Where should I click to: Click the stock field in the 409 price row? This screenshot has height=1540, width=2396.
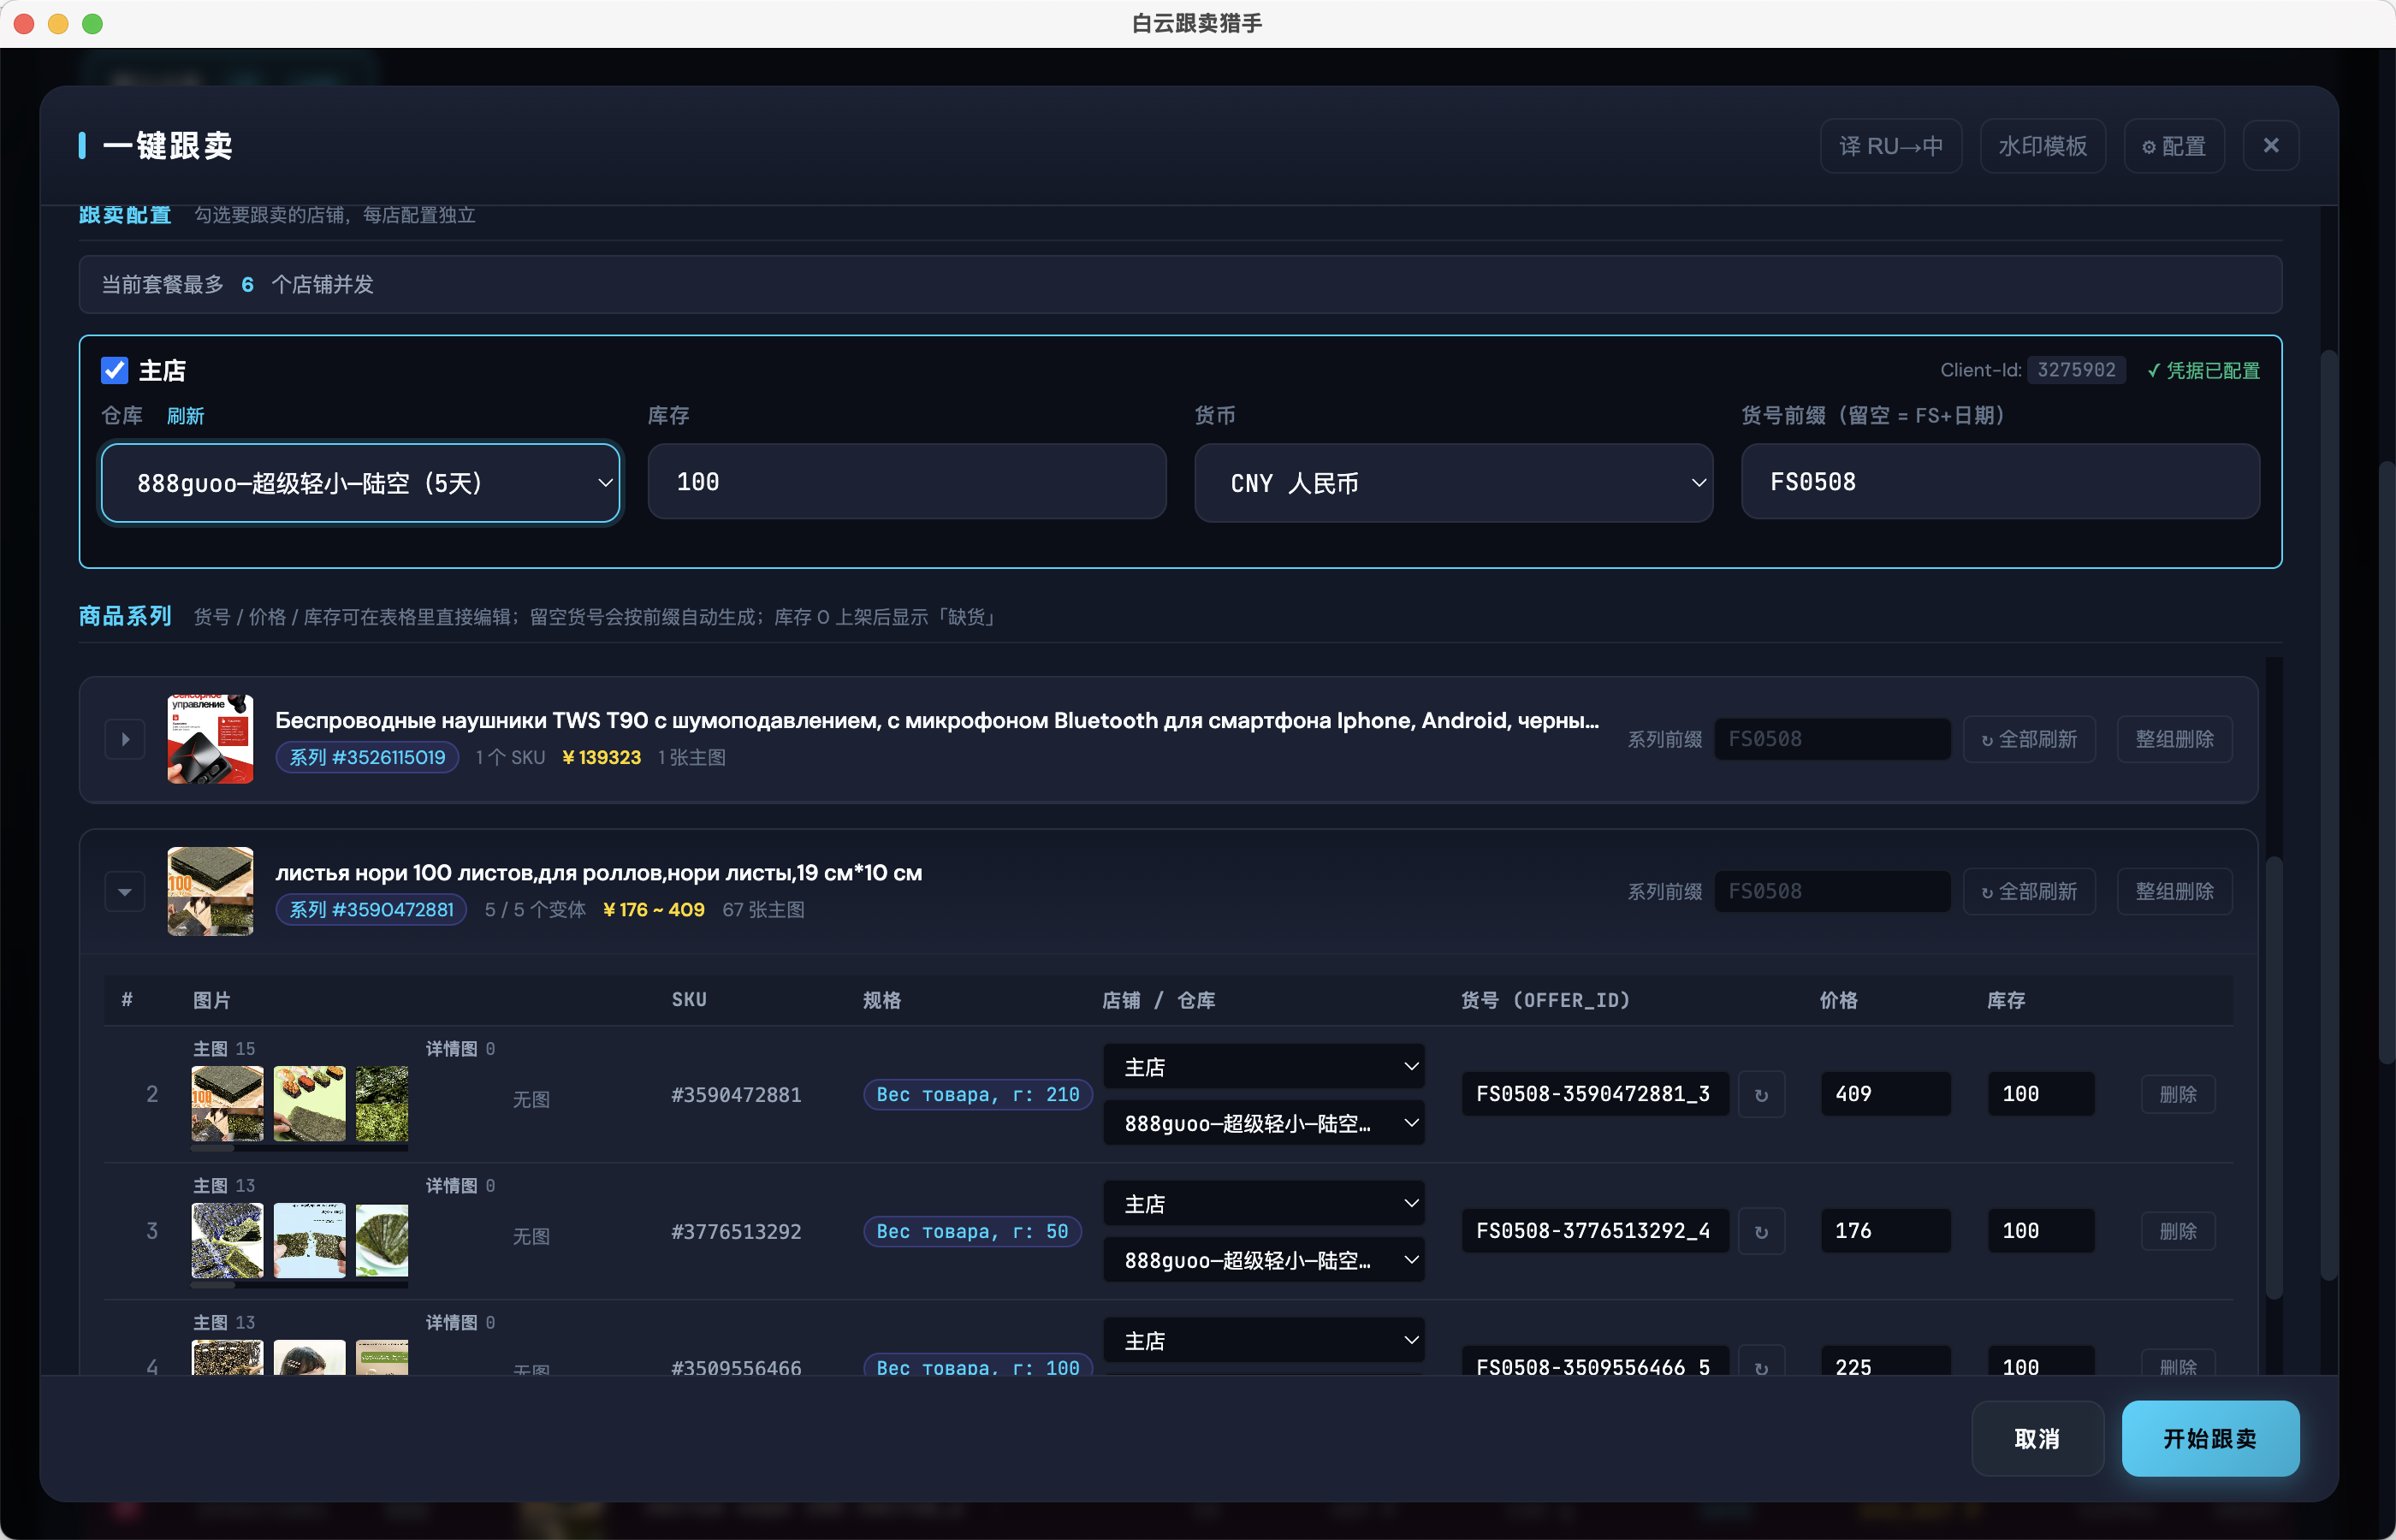[2040, 1095]
